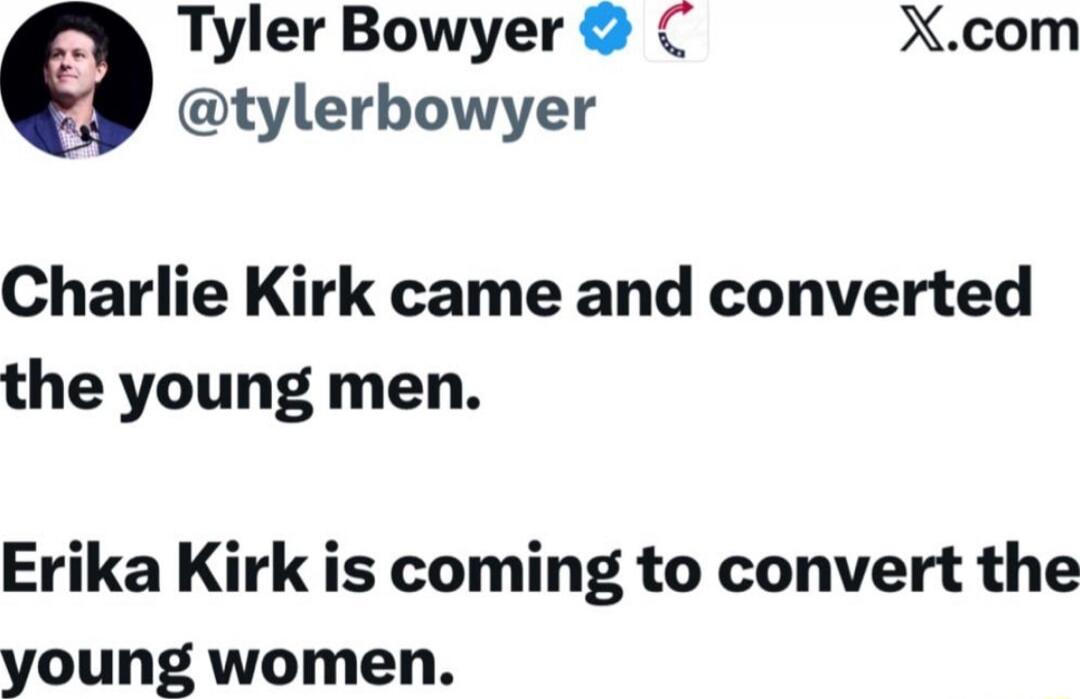Click the word "Charlie" in the tweet
The height and width of the screenshot is (699, 1080).
102,294
